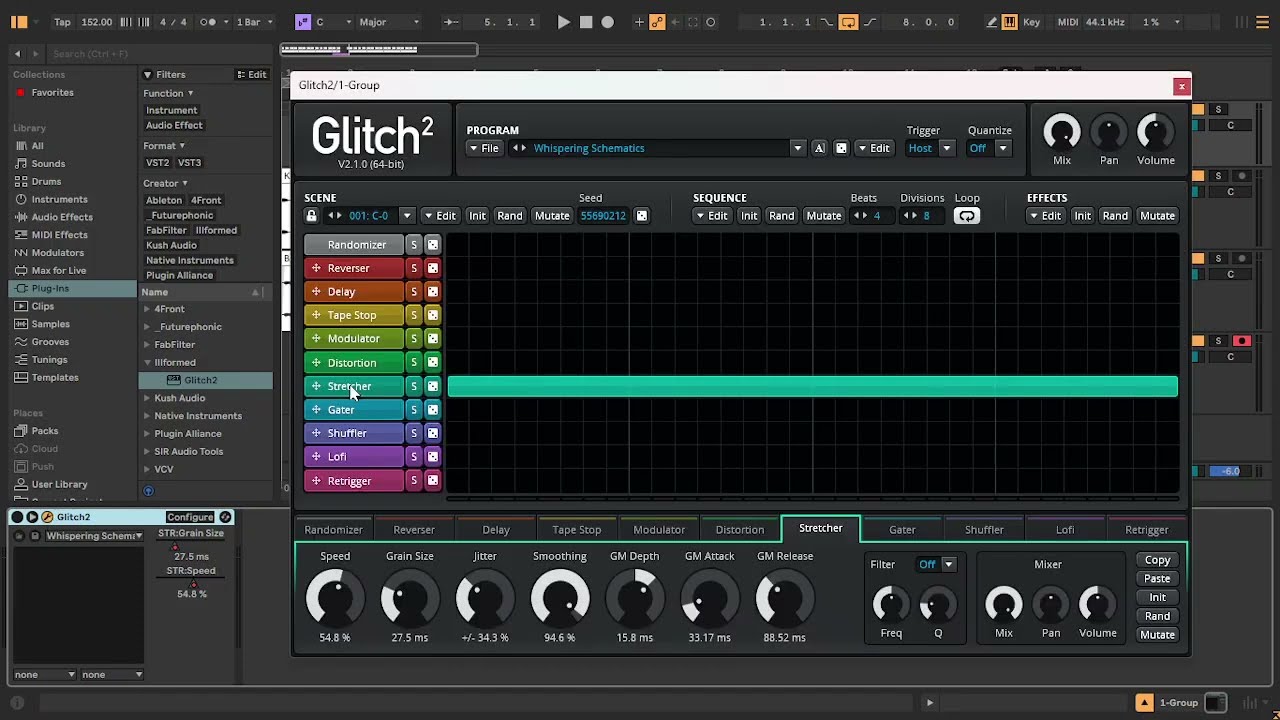The image size is (1280, 720).
Task: Open the scene 001: C-0 dropdown
Action: 406,216
